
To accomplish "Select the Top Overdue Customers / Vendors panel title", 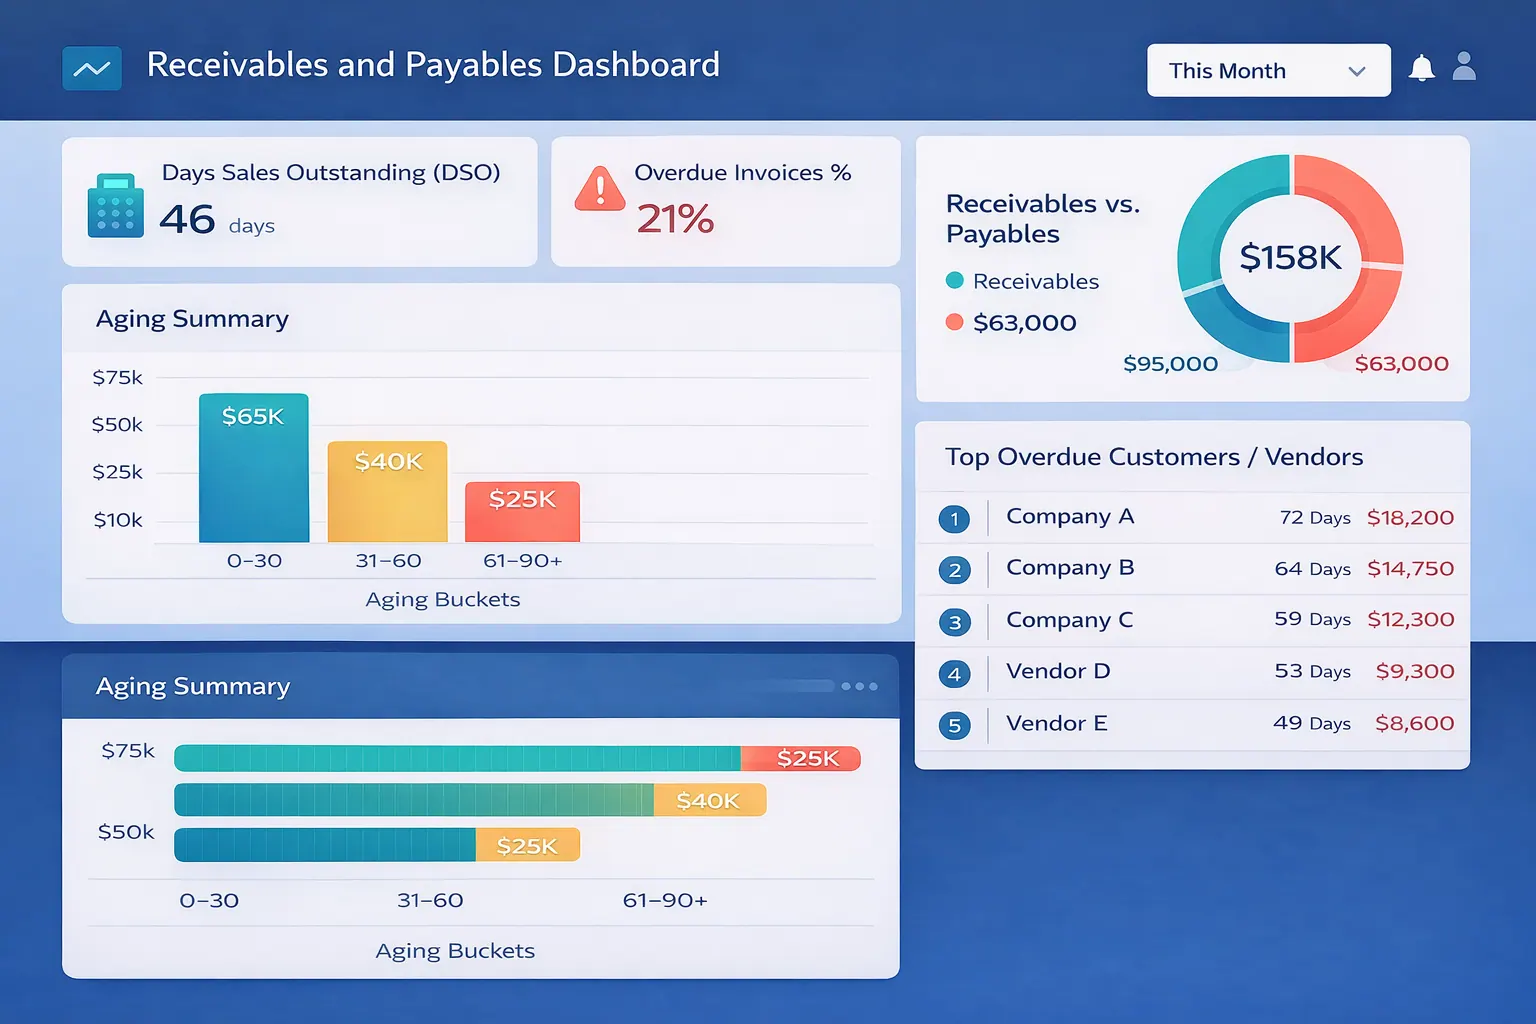I will (x=1155, y=457).
